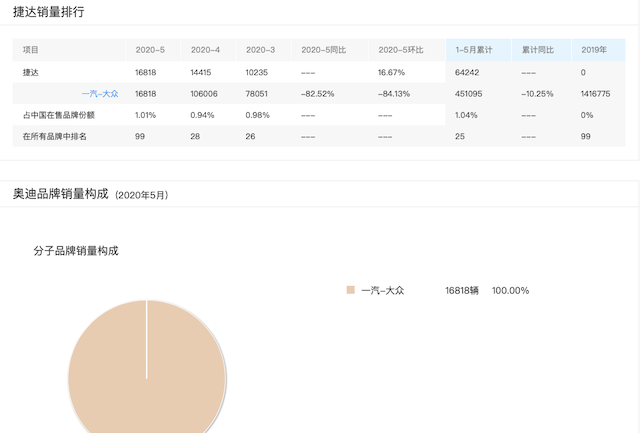Click the -84.13% cell

click(394, 94)
